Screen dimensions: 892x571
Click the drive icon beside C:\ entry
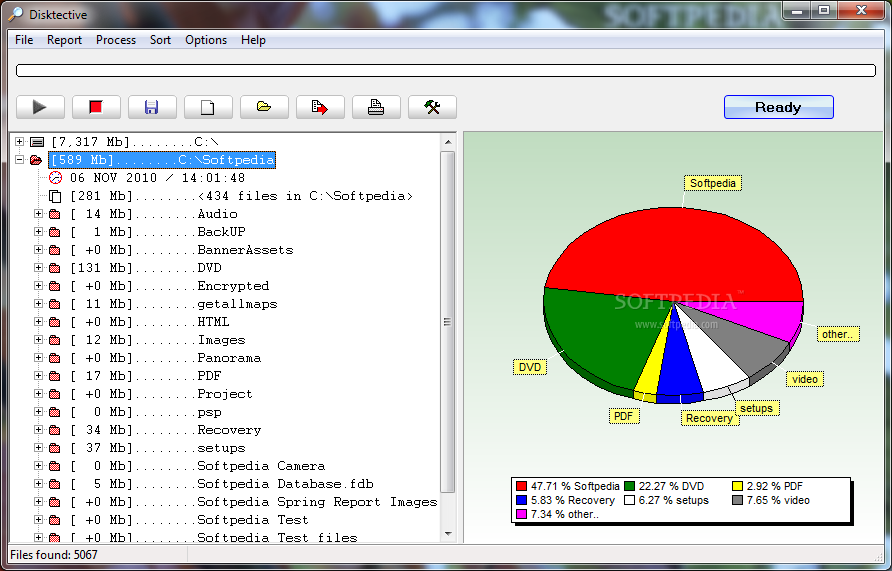pyautogui.click(x=37, y=142)
